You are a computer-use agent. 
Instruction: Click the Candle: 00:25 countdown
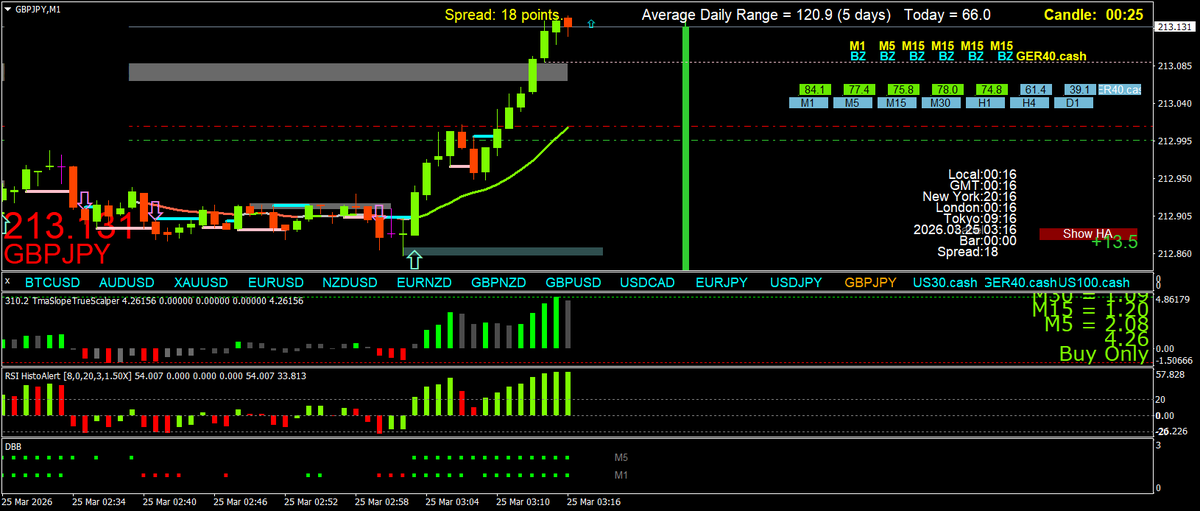click(1093, 15)
